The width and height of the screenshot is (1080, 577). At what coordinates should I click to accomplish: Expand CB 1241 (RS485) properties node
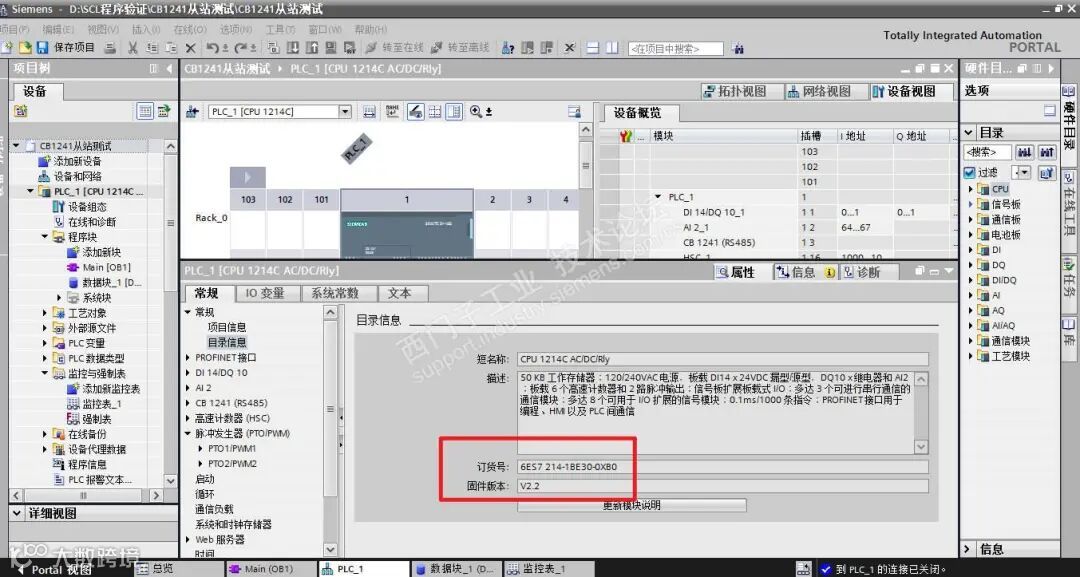pos(188,403)
